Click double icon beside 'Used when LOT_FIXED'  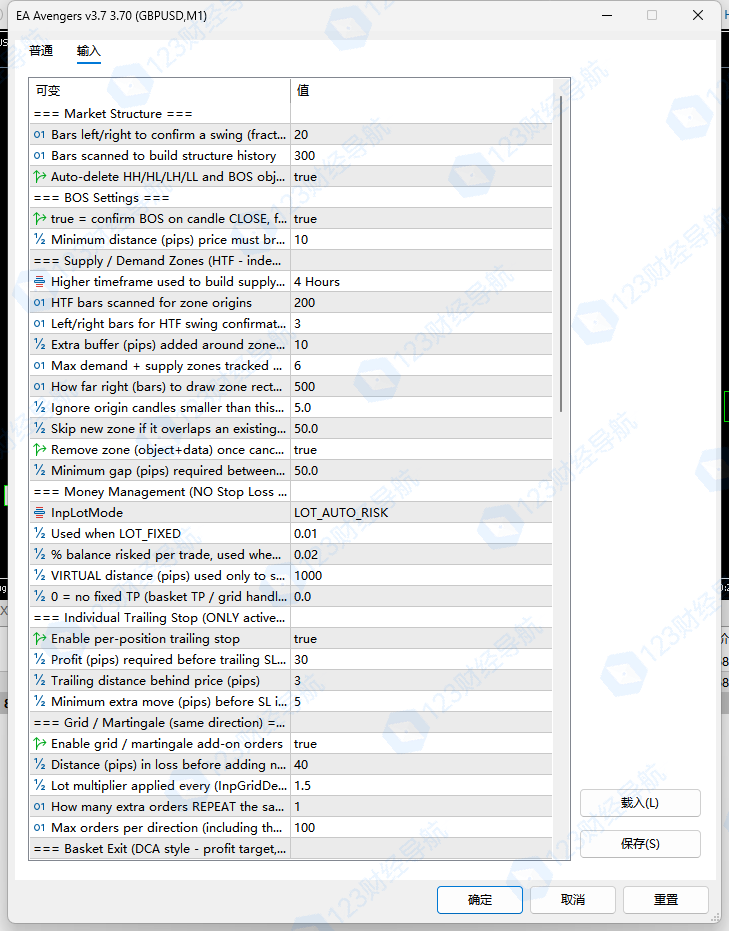(39, 534)
